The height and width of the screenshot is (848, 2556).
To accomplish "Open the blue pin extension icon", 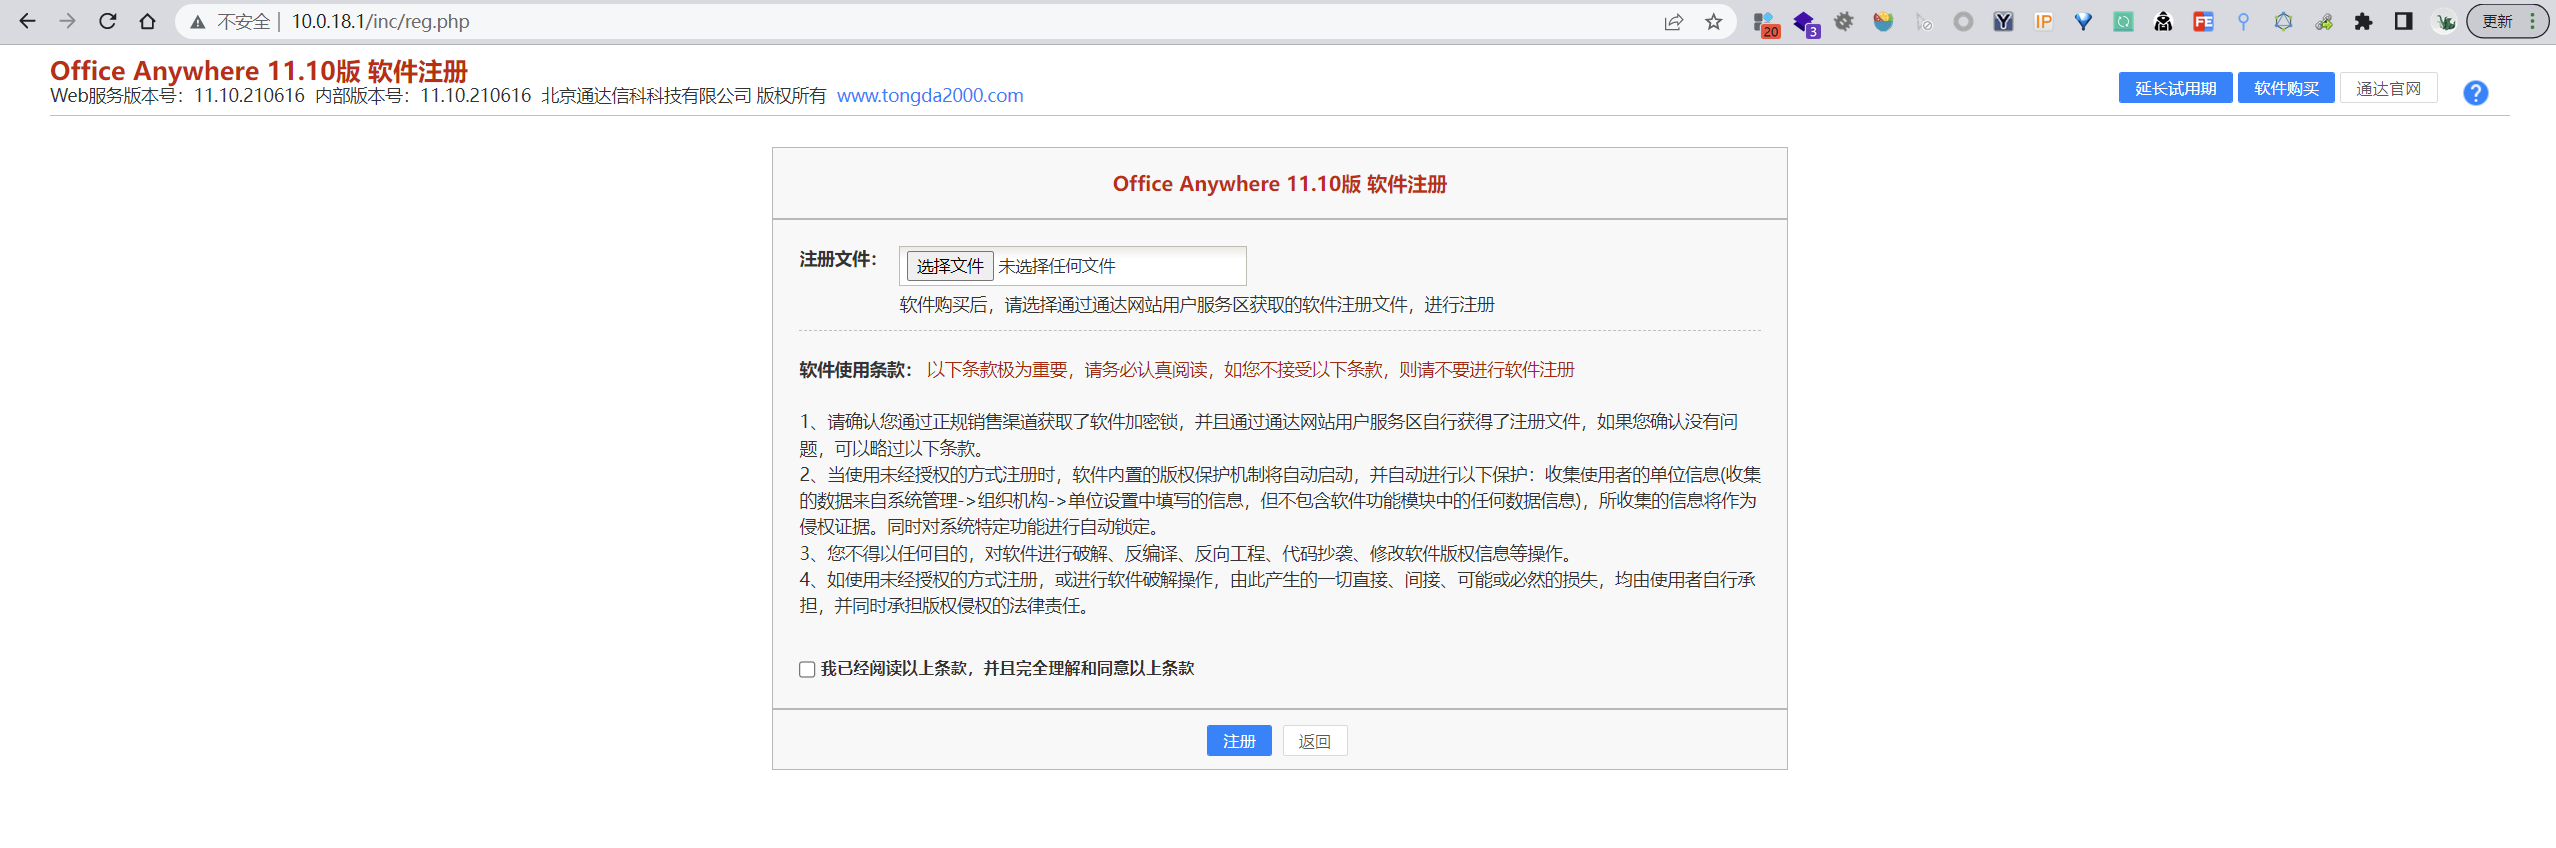I will pyautogui.click(x=2243, y=21).
